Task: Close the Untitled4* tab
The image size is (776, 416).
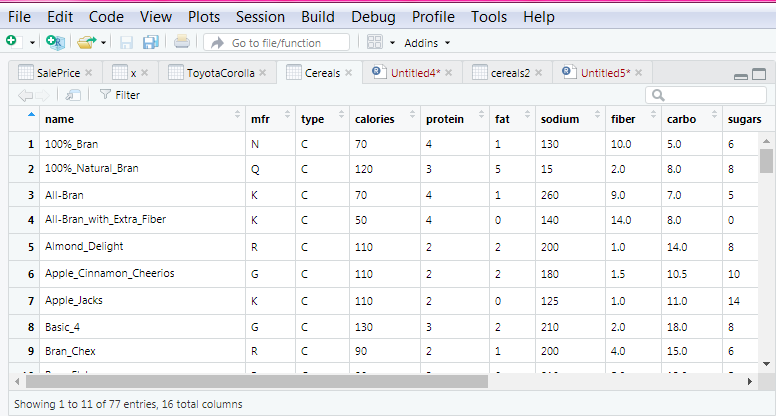Action: tap(448, 73)
